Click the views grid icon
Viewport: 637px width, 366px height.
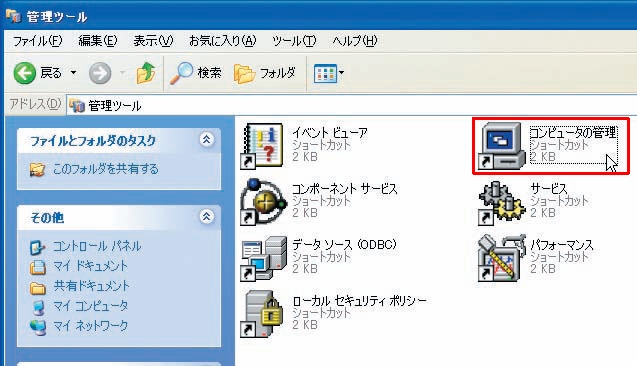pyautogui.click(x=325, y=74)
